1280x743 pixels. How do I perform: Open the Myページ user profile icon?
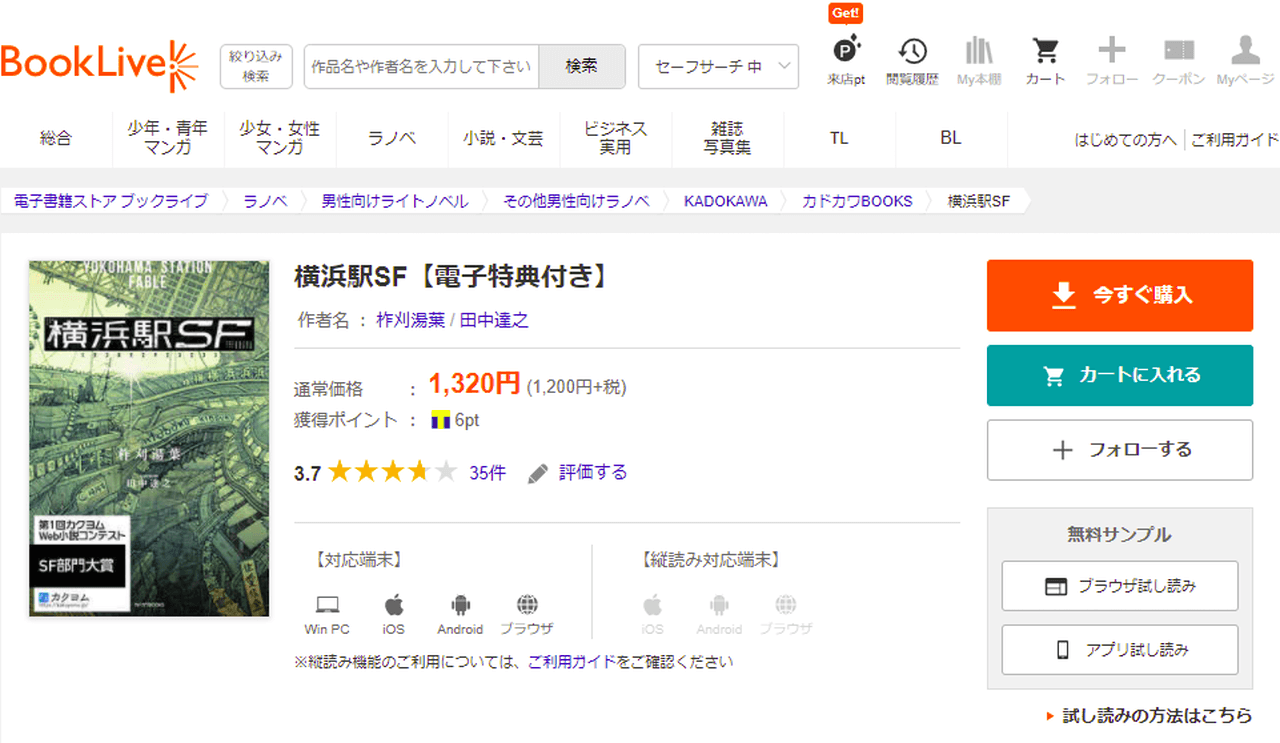(1245, 59)
